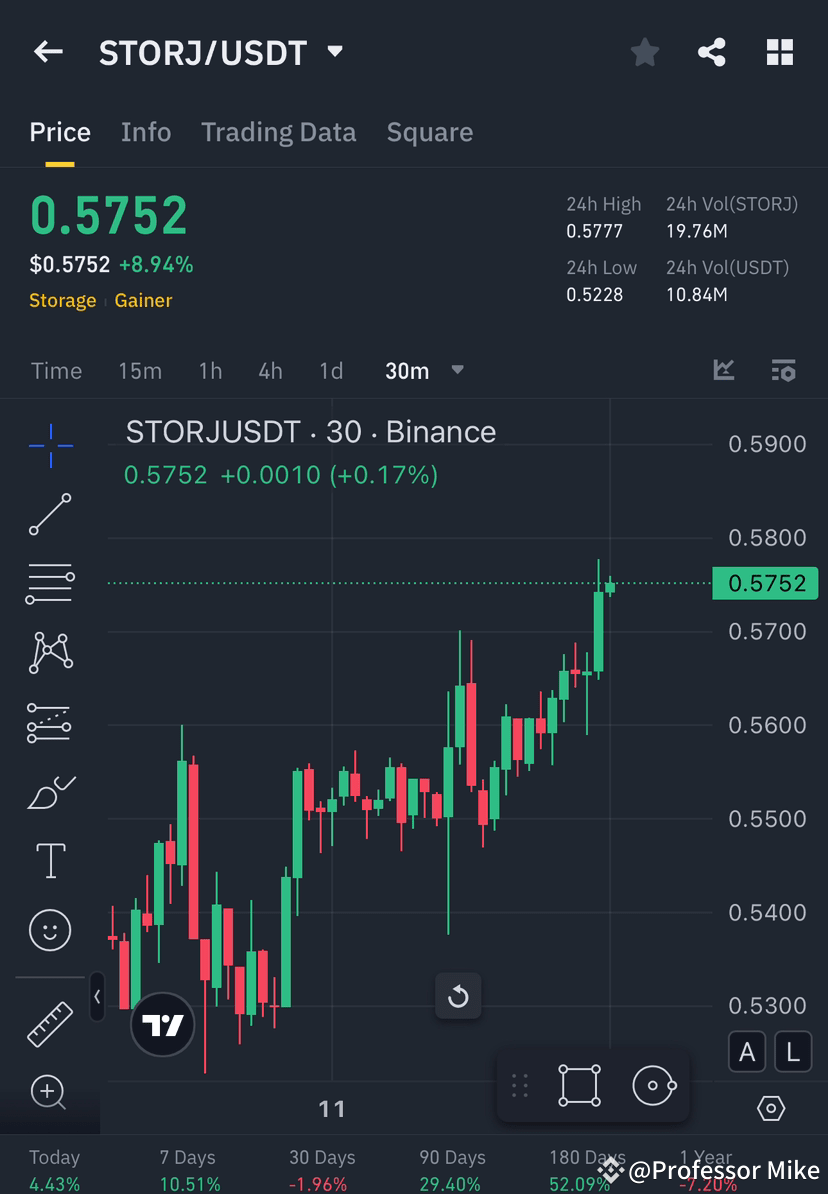Select the crosshair cursor tool
Viewport: 828px width, 1194px height.
pos(50,446)
